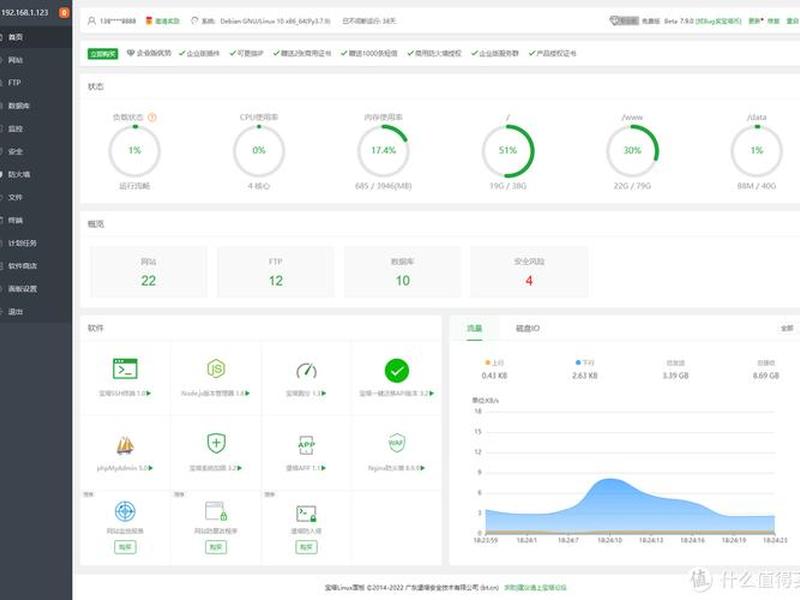Viewport: 800px width, 600px height.
Task: Switch to the 流量 tab
Action: coord(474,328)
